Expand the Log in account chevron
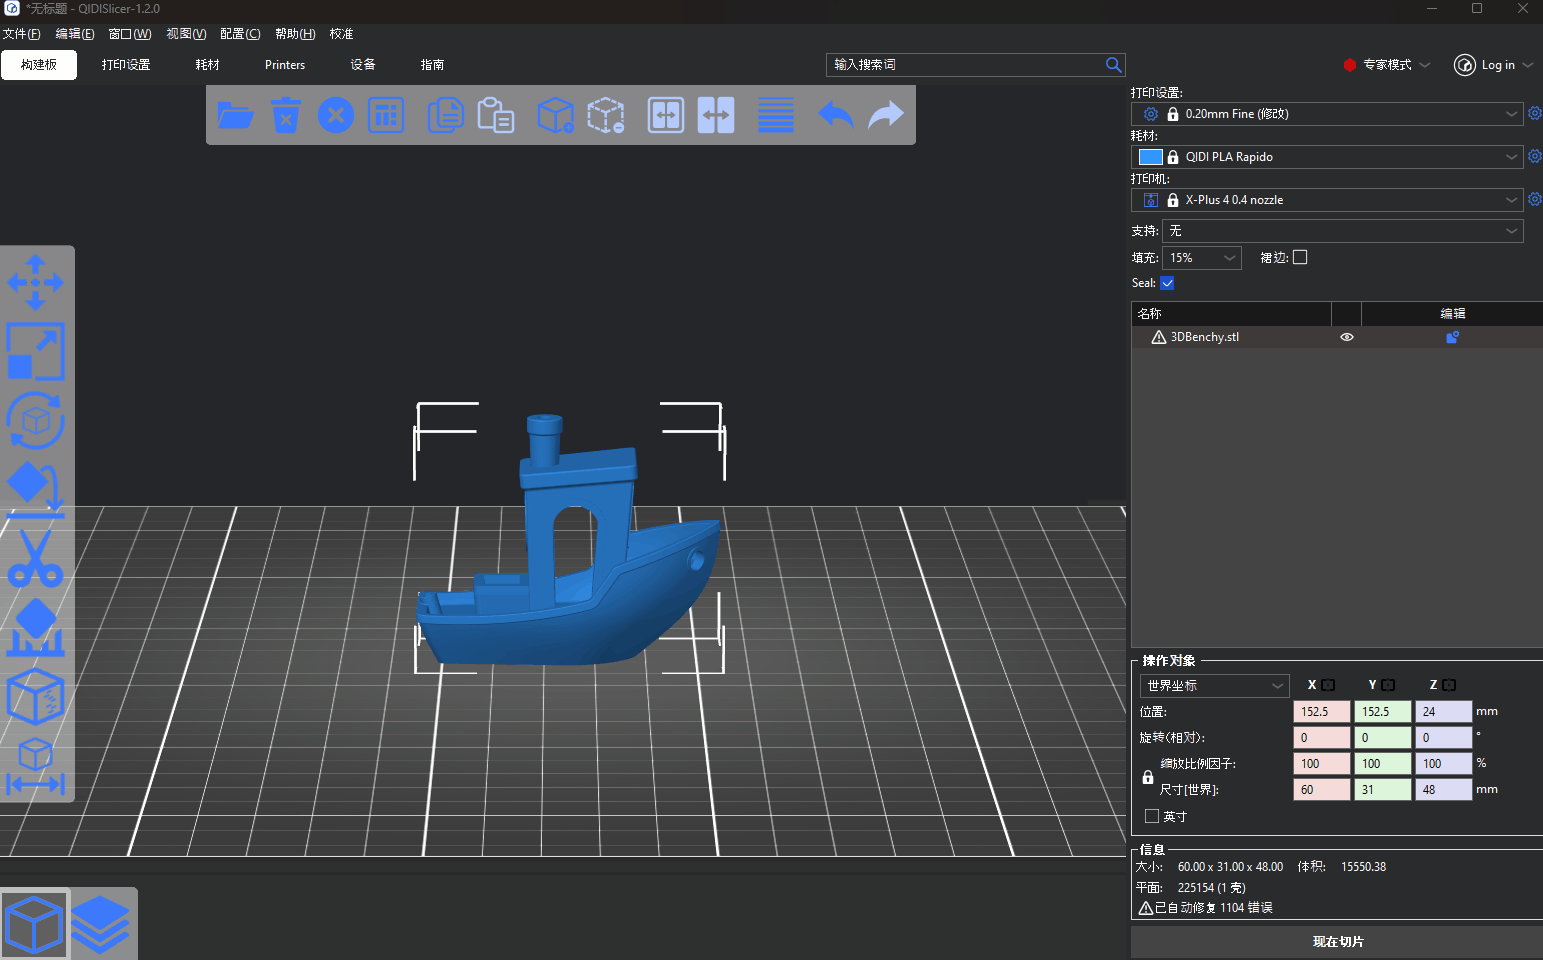This screenshot has width=1543, height=960. click(1528, 65)
